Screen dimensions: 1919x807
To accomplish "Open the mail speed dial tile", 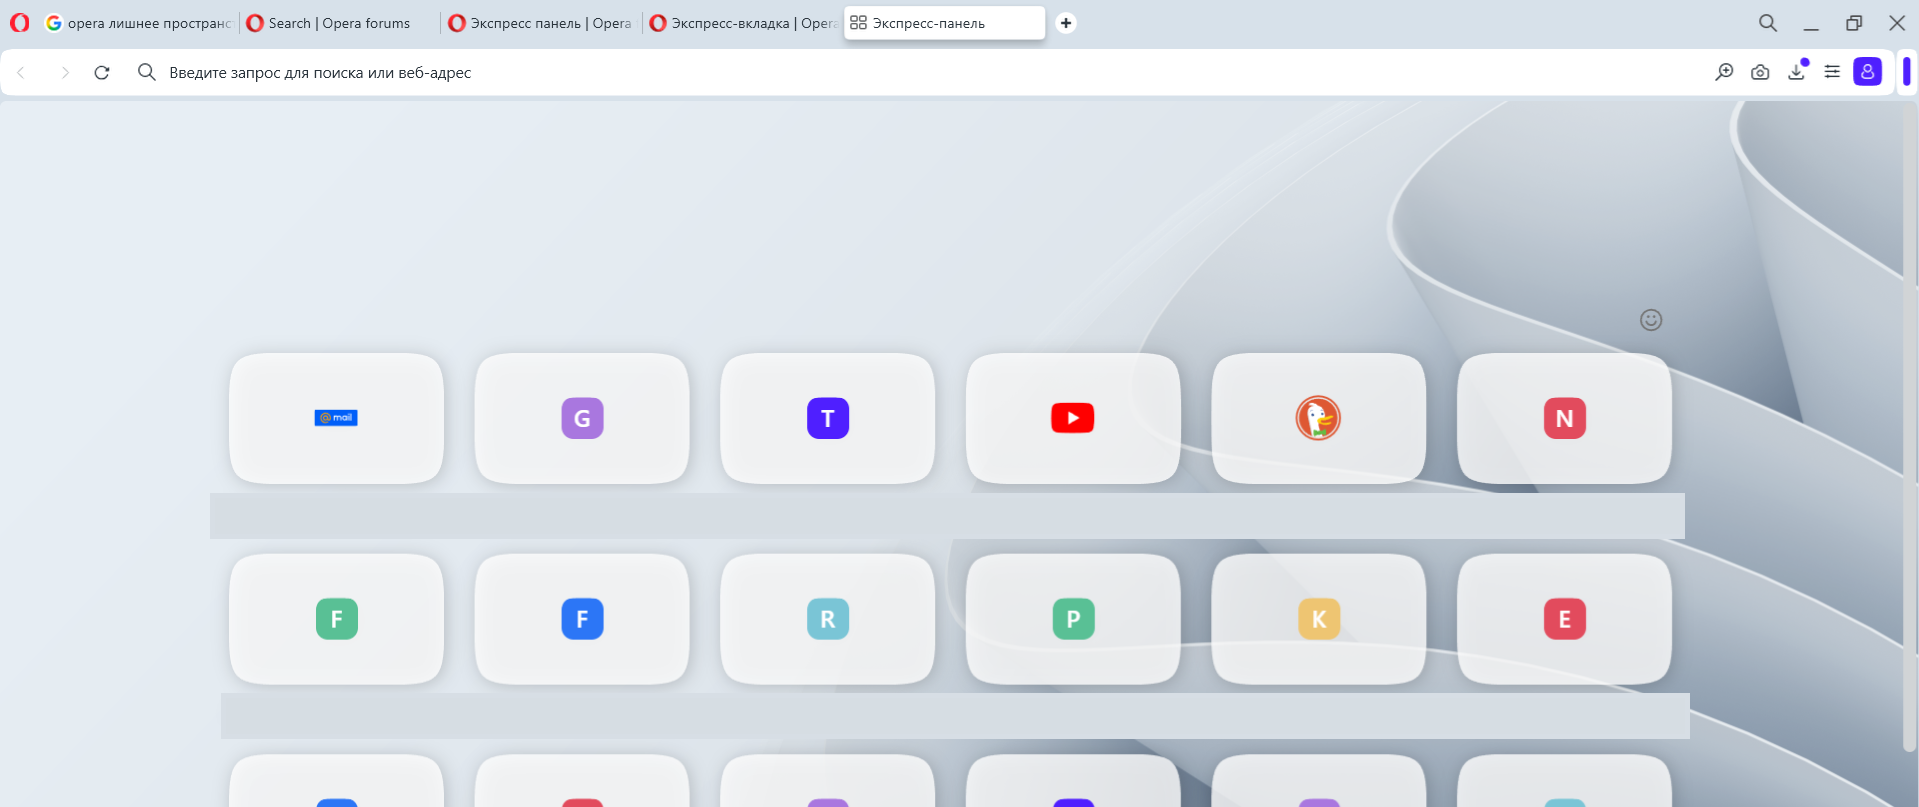I will pos(336,418).
